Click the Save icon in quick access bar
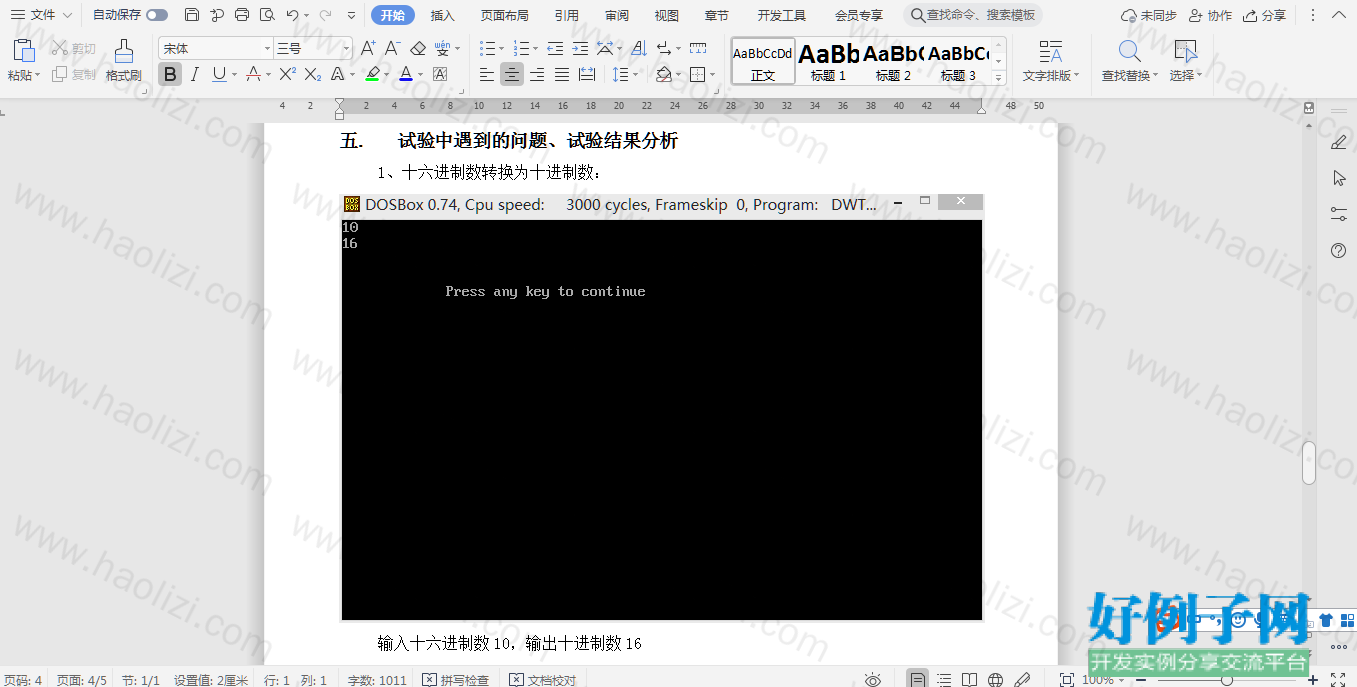The width and height of the screenshot is (1357, 687). (192, 15)
